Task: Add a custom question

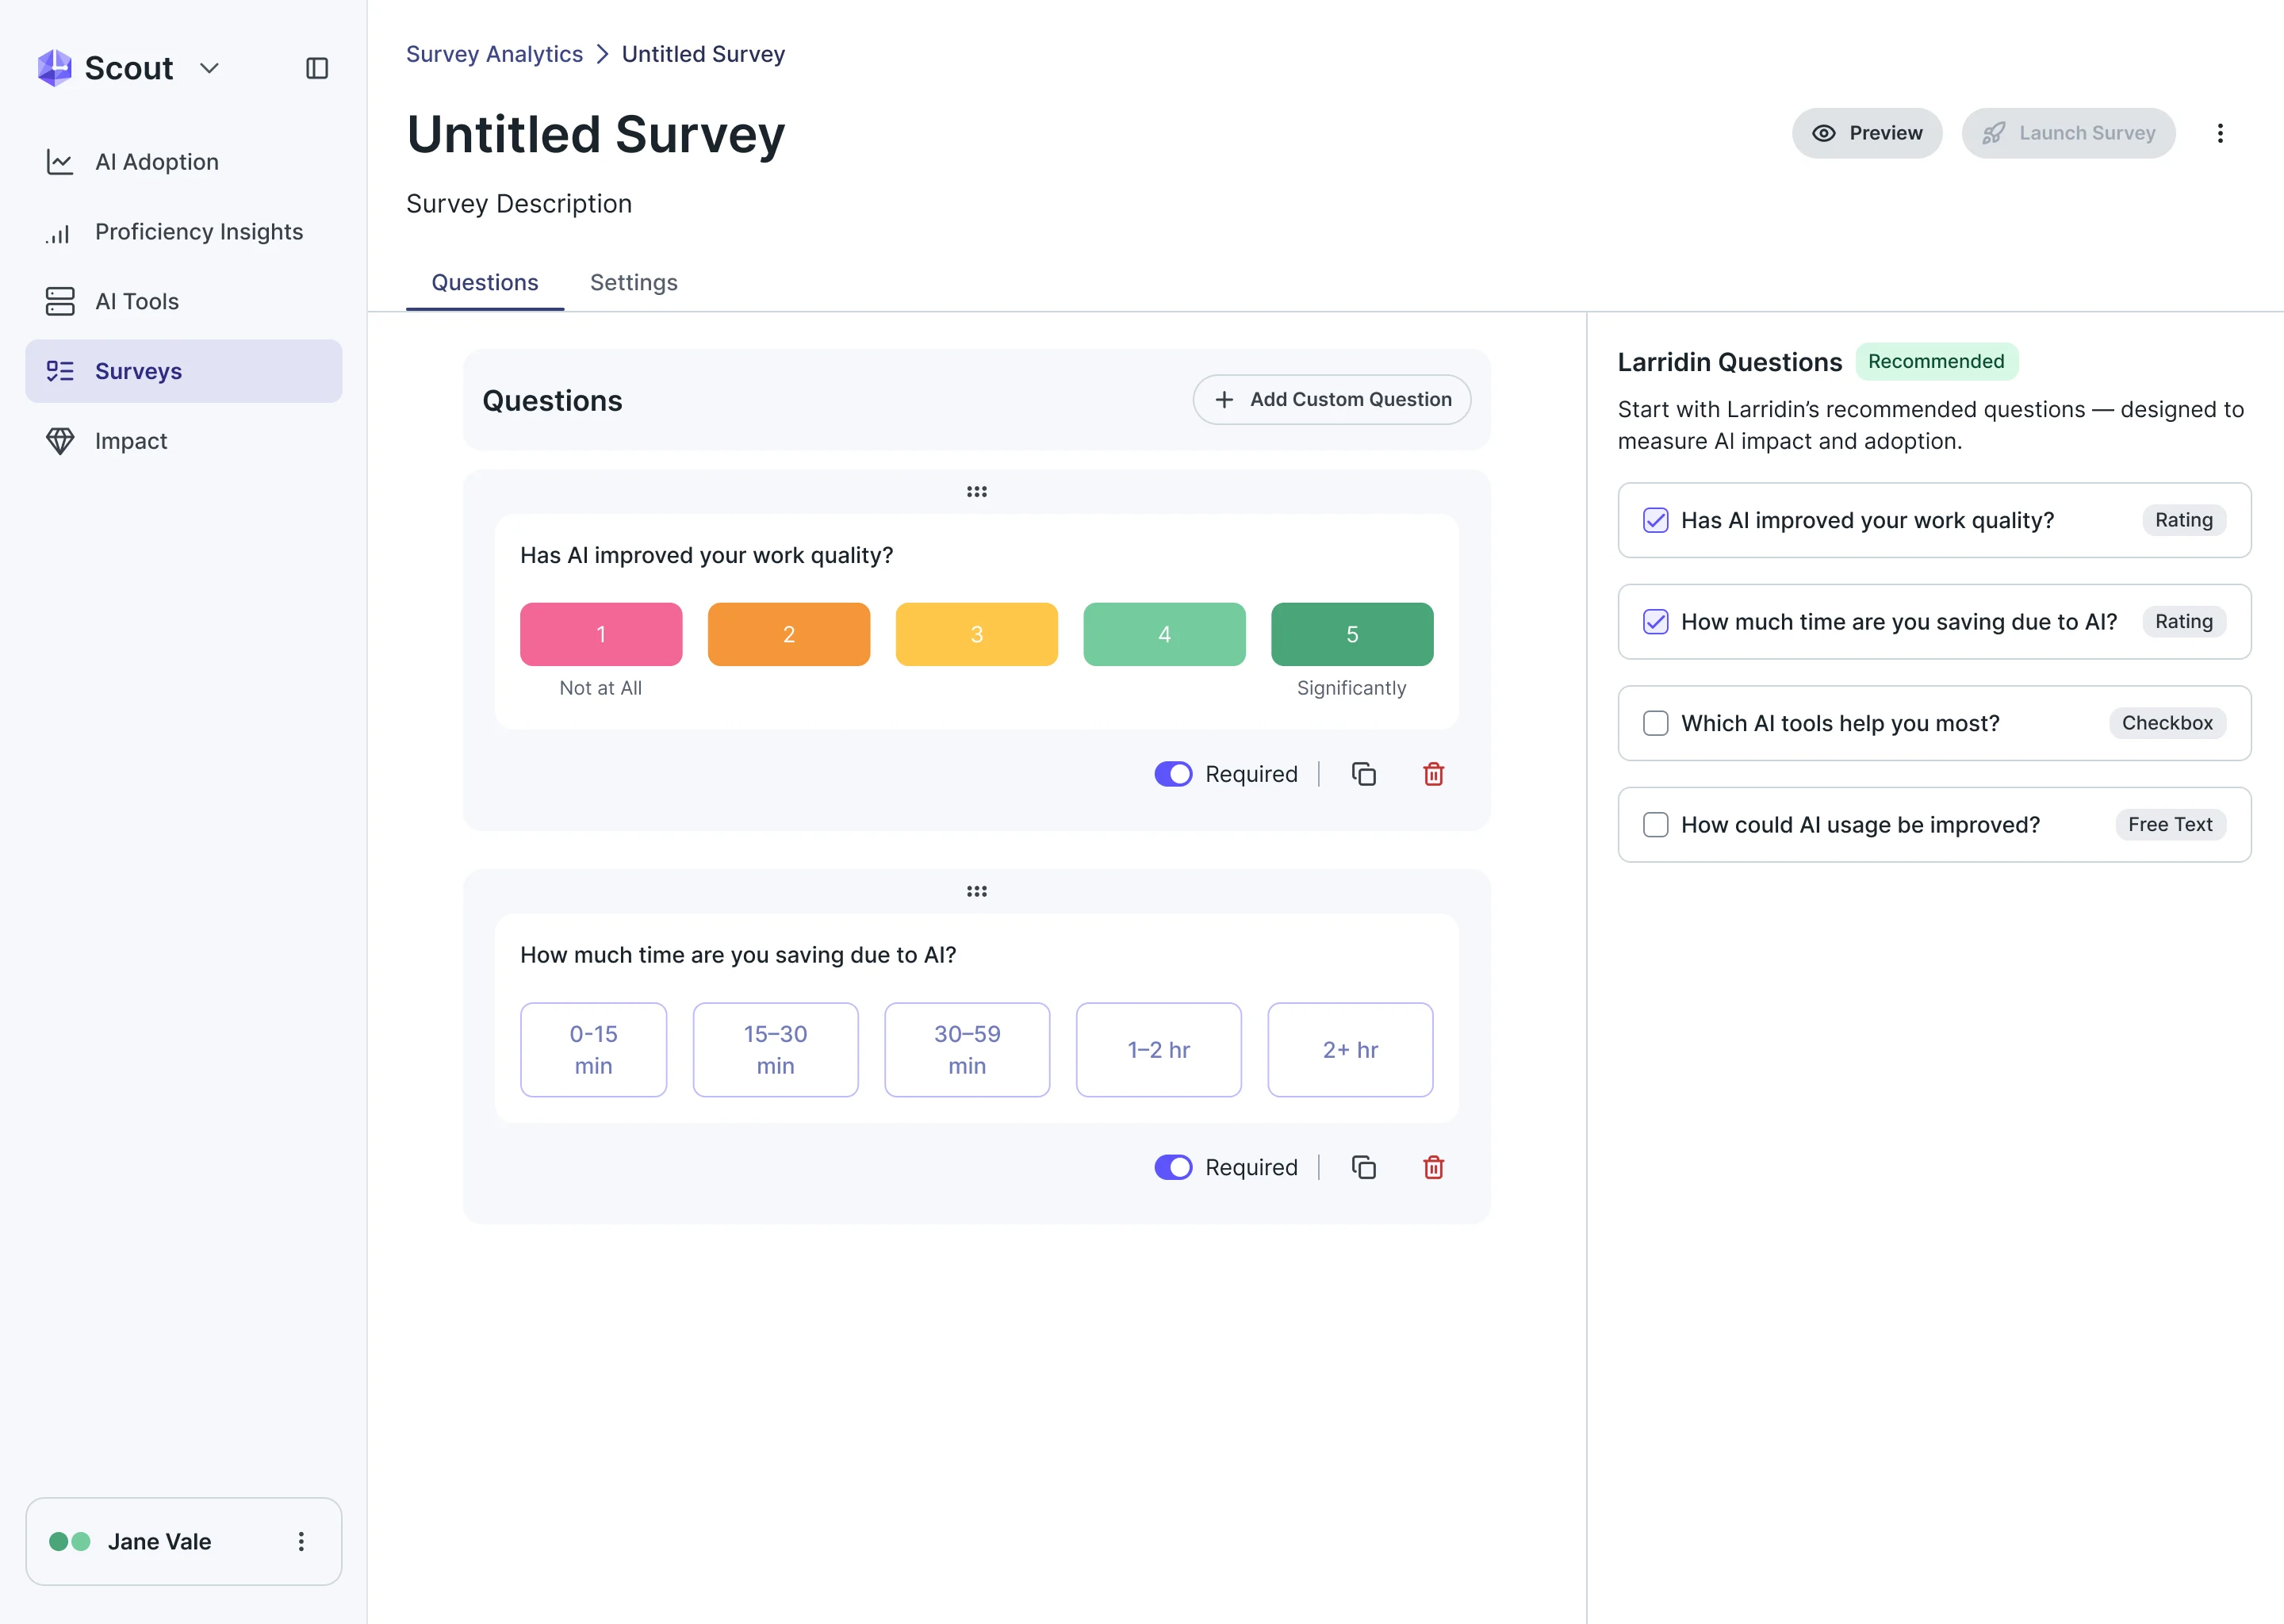Action: pyautogui.click(x=1332, y=399)
